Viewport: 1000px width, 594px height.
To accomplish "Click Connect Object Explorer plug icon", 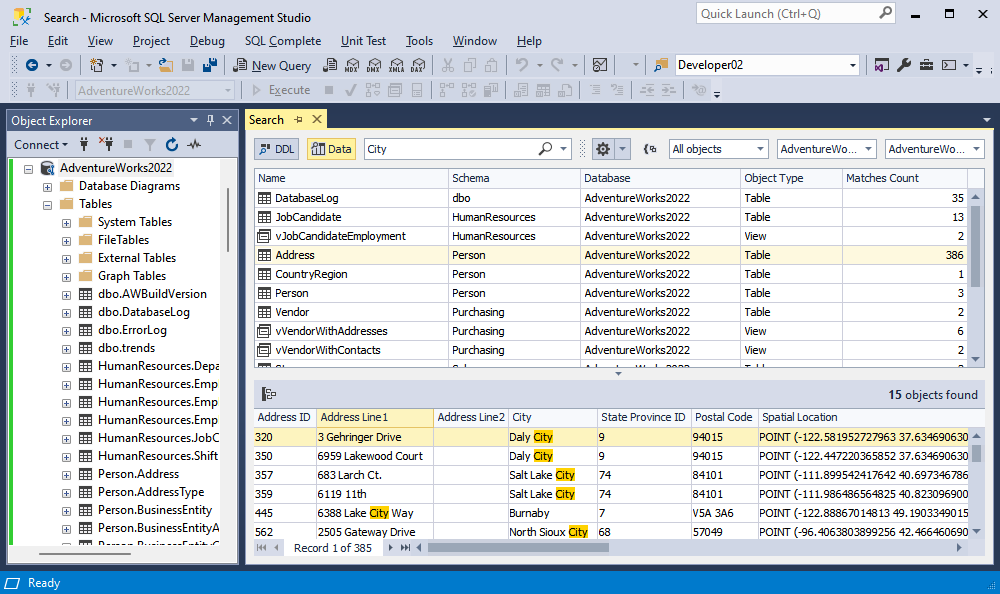I will (x=84, y=144).
